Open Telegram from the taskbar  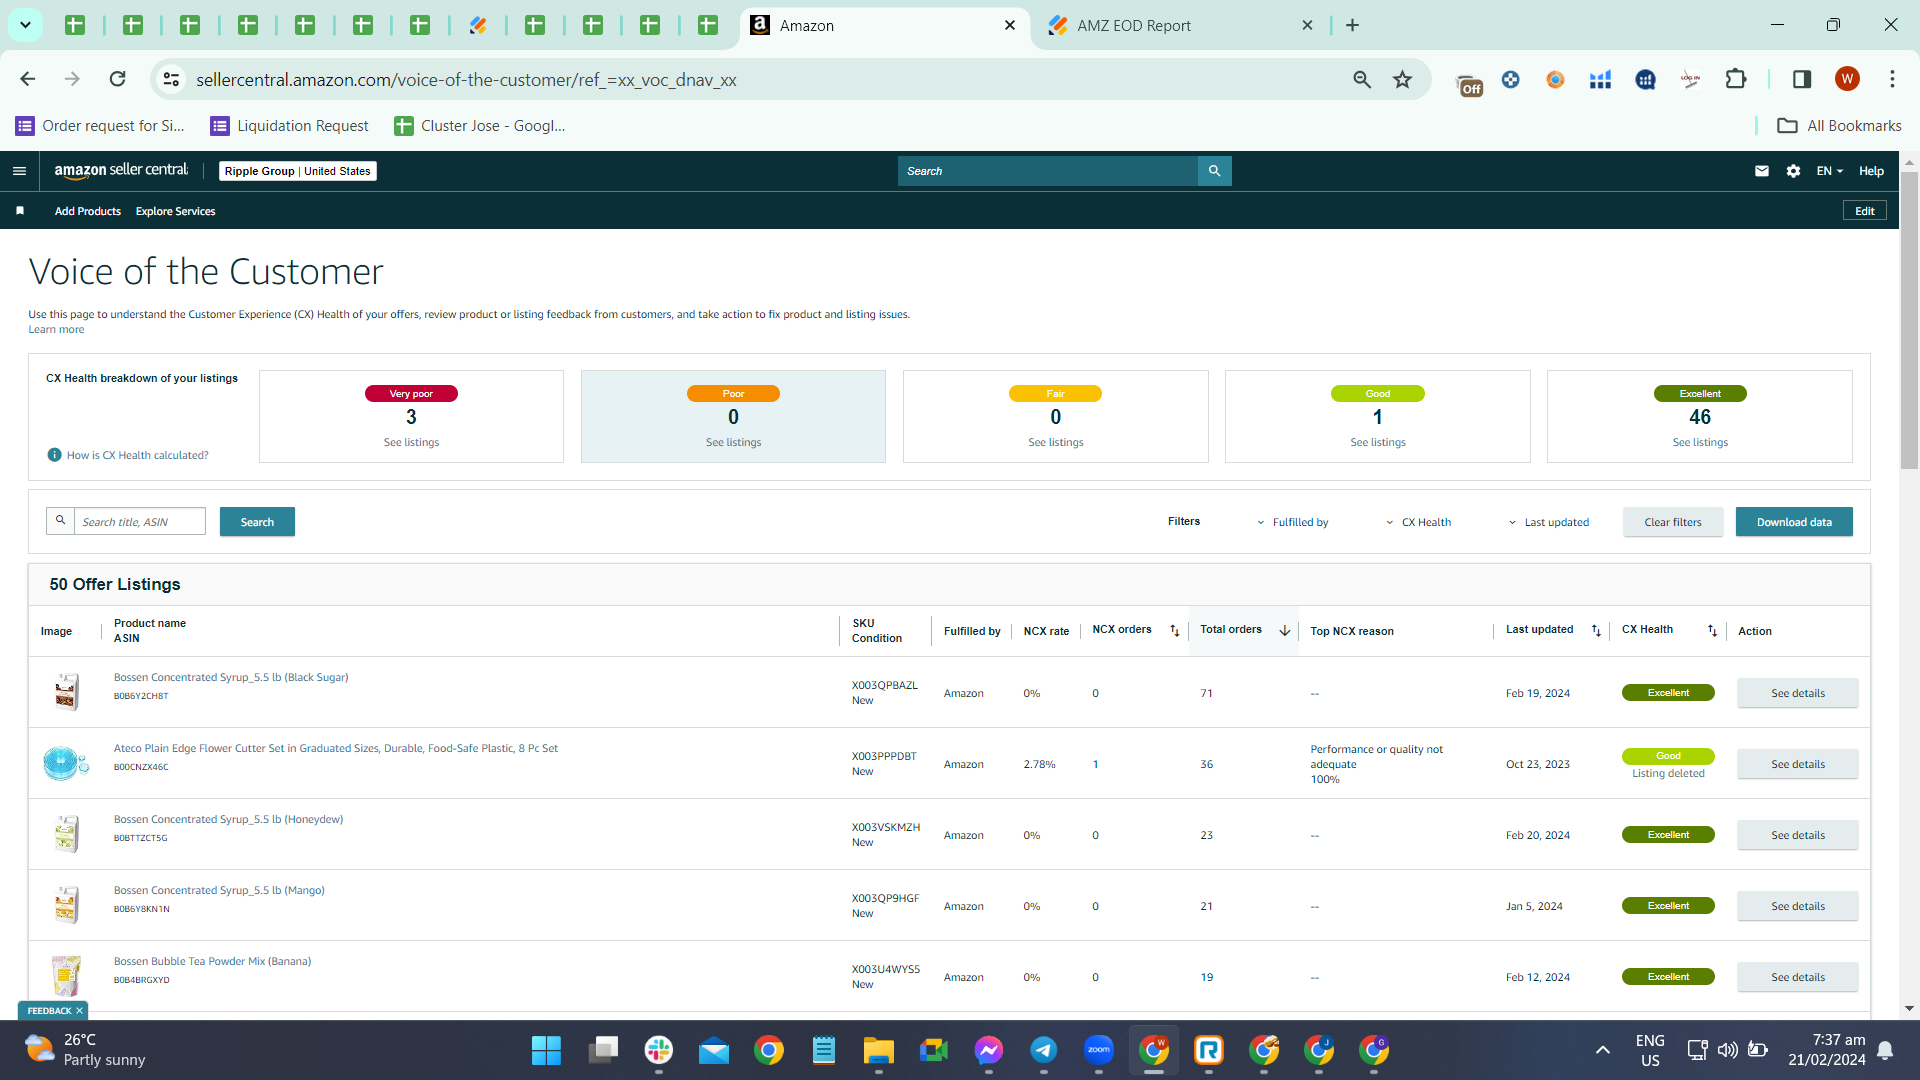coord(1044,1050)
